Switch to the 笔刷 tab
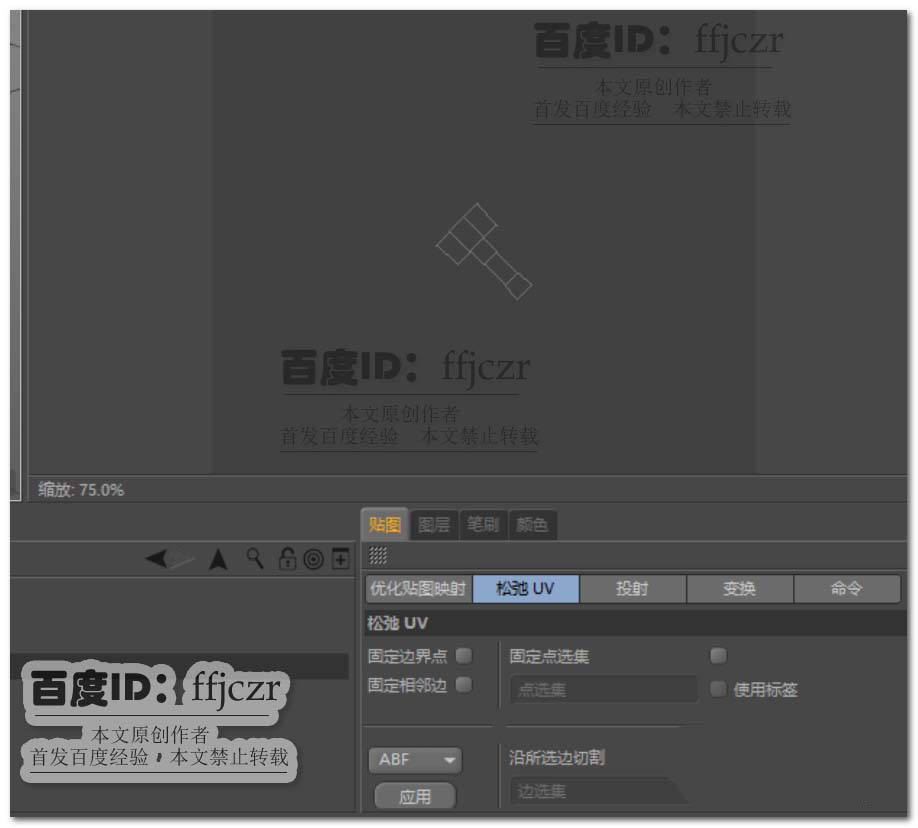 click(483, 524)
